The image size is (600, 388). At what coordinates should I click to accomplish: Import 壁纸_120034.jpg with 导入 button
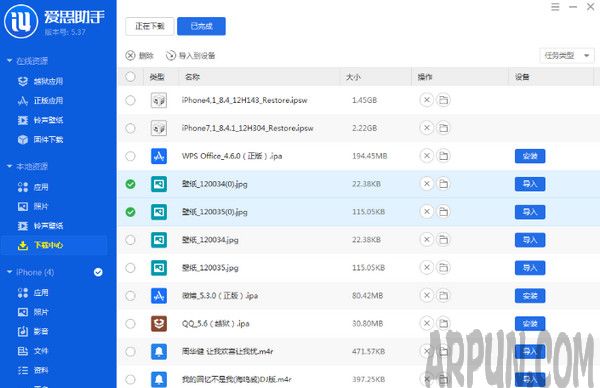point(530,240)
